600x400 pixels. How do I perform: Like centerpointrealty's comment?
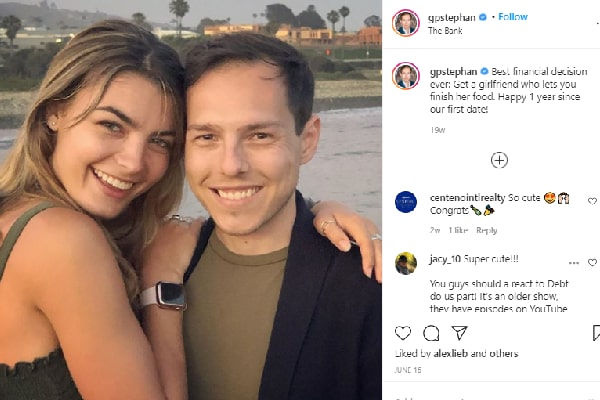pos(592,200)
